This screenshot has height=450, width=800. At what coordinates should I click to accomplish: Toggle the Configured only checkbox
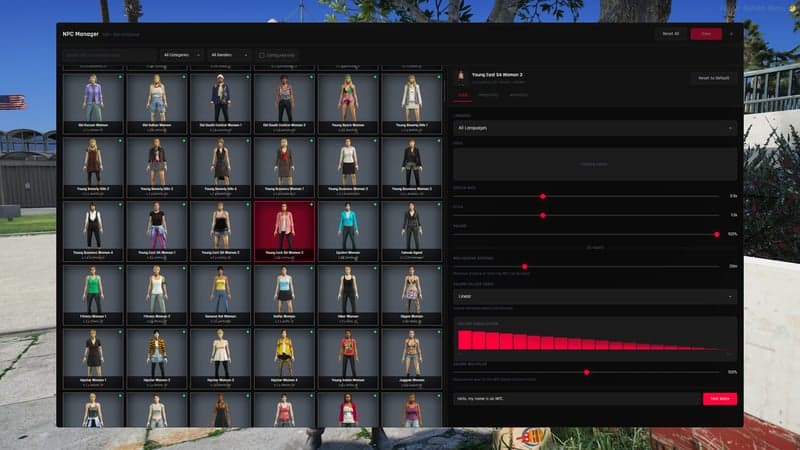click(262, 55)
